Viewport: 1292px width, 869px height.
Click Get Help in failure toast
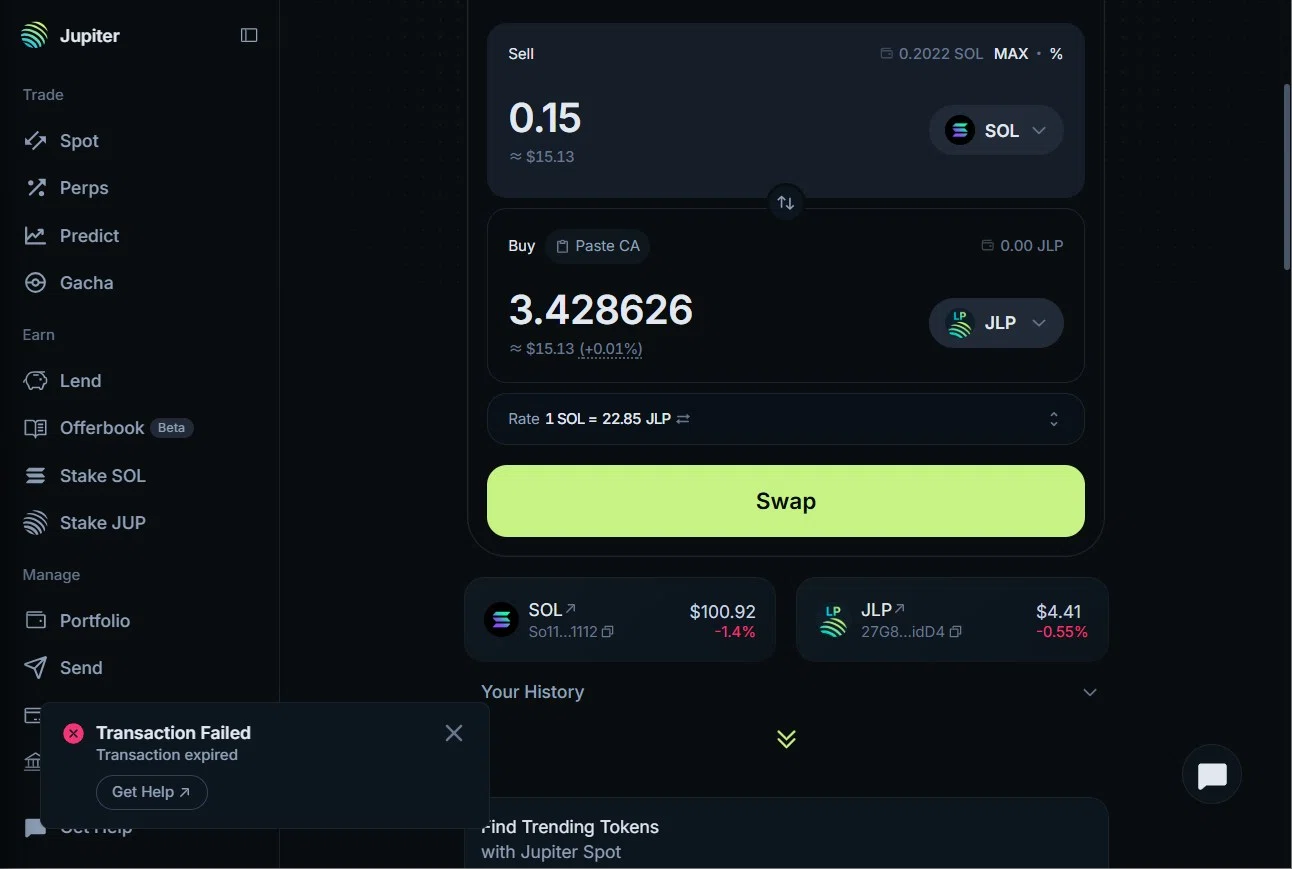click(152, 792)
